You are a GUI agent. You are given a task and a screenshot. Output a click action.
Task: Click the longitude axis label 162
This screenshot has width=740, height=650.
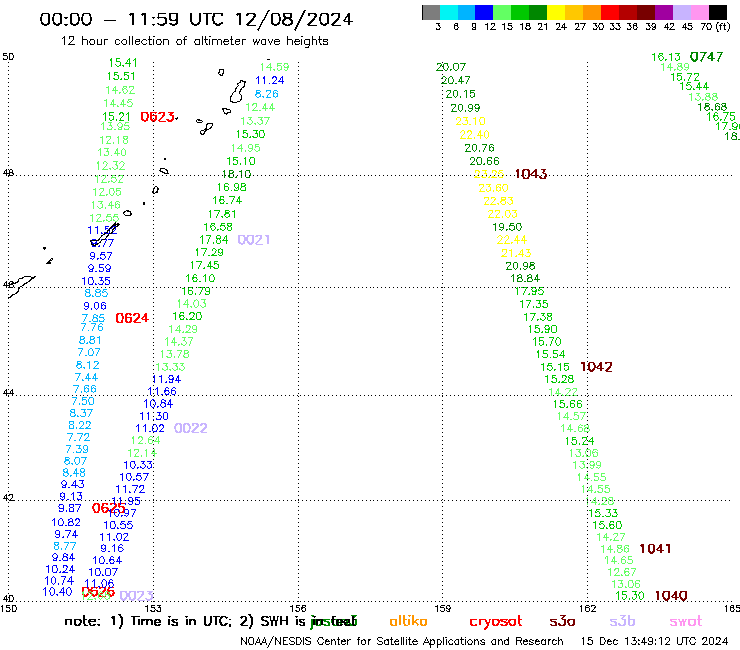pos(588,608)
